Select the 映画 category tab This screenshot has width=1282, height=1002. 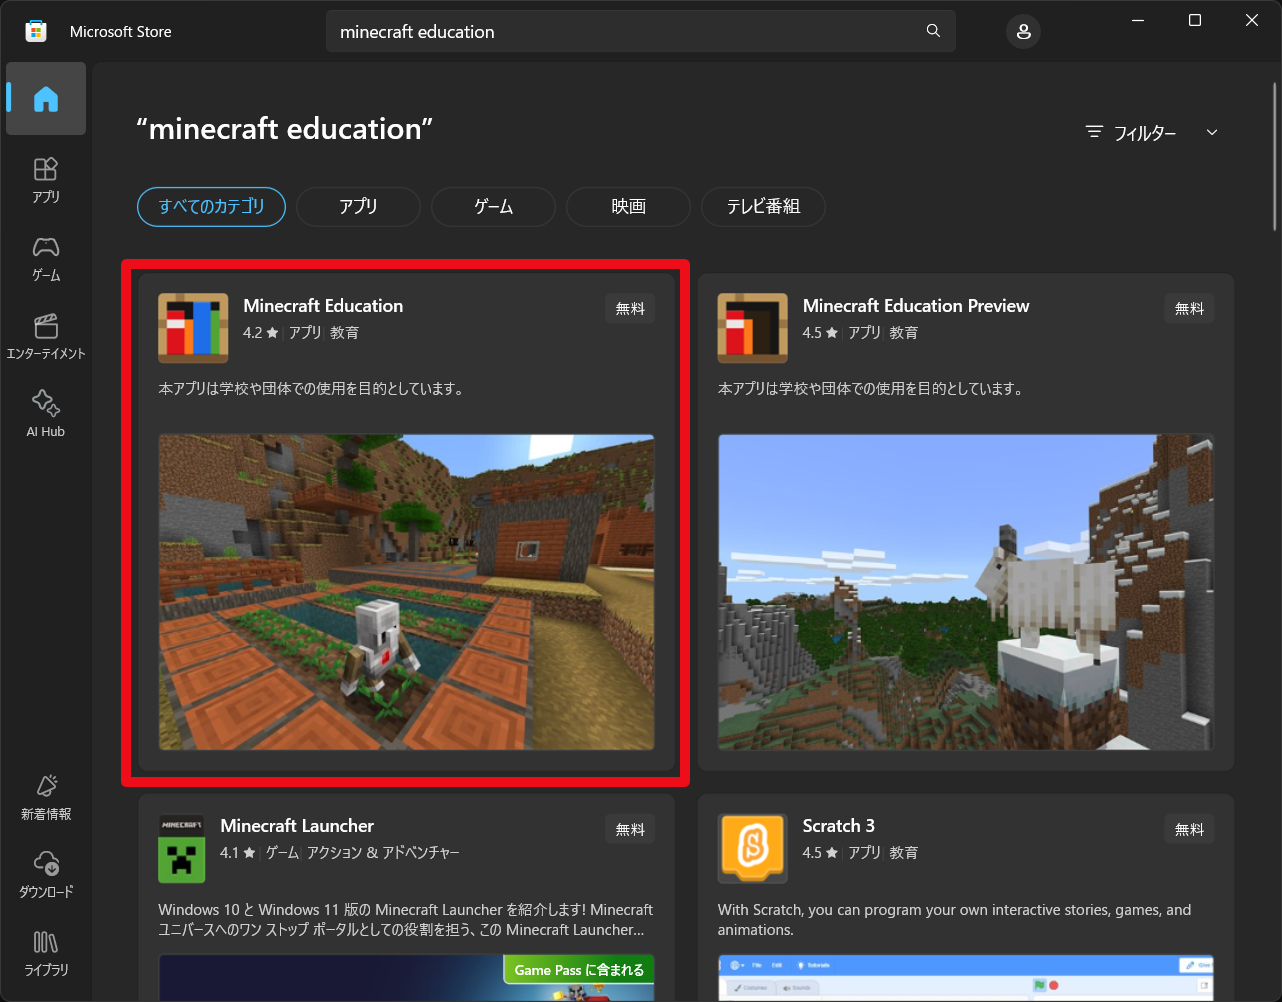point(628,207)
